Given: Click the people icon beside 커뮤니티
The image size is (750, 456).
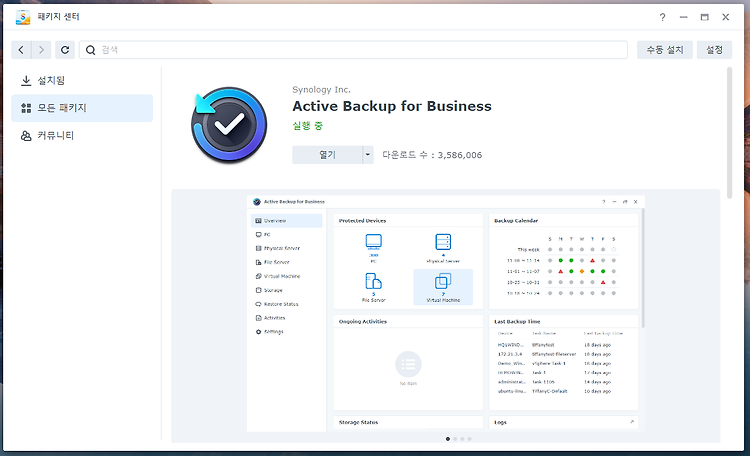Looking at the screenshot, I should pyautogui.click(x=26, y=136).
